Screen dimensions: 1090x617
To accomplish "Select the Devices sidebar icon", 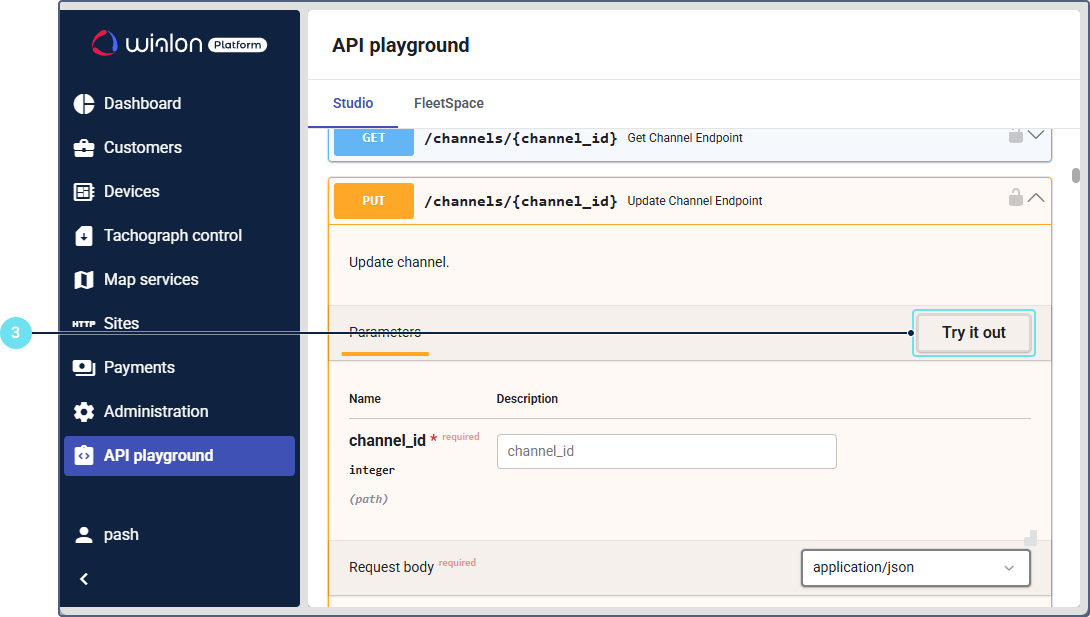I will pyautogui.click(x=84, y=192).
